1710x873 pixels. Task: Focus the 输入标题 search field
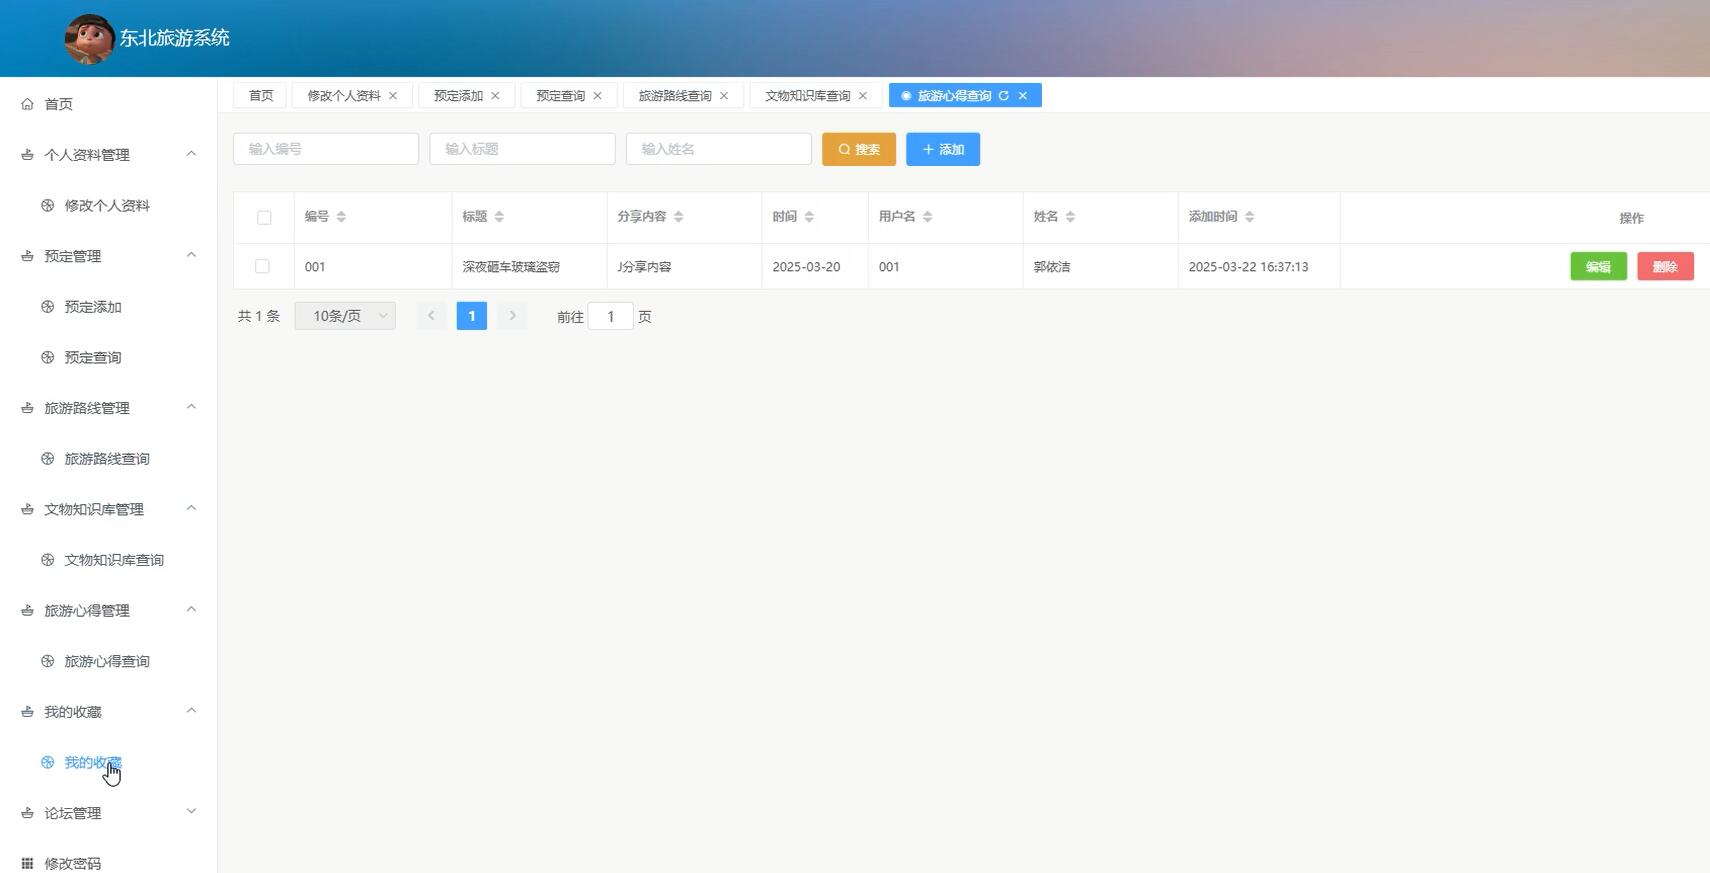(x=522, y=149)
